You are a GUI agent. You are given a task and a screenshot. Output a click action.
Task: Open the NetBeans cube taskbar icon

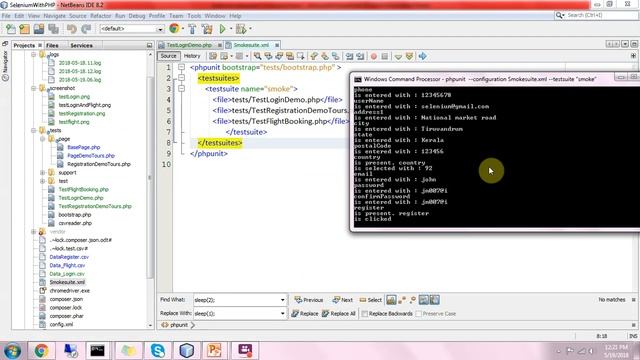pyautogui.click(x=186, y=351)
